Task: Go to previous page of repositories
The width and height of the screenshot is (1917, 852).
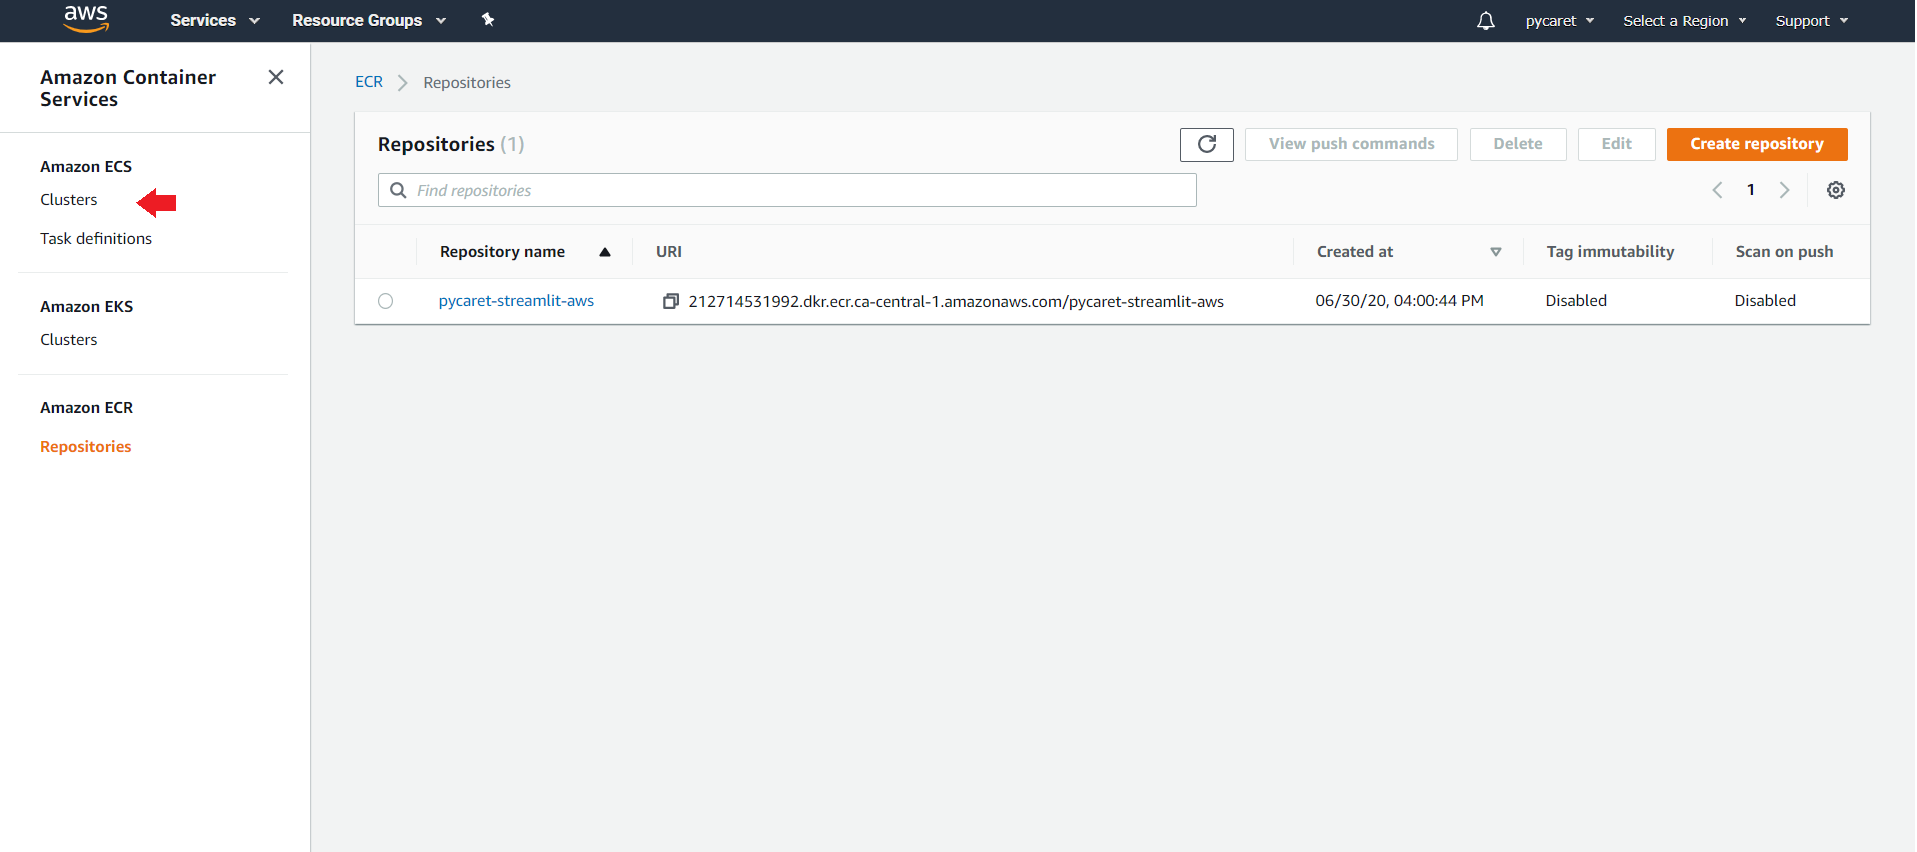Action: click(x=1717, y=190)
